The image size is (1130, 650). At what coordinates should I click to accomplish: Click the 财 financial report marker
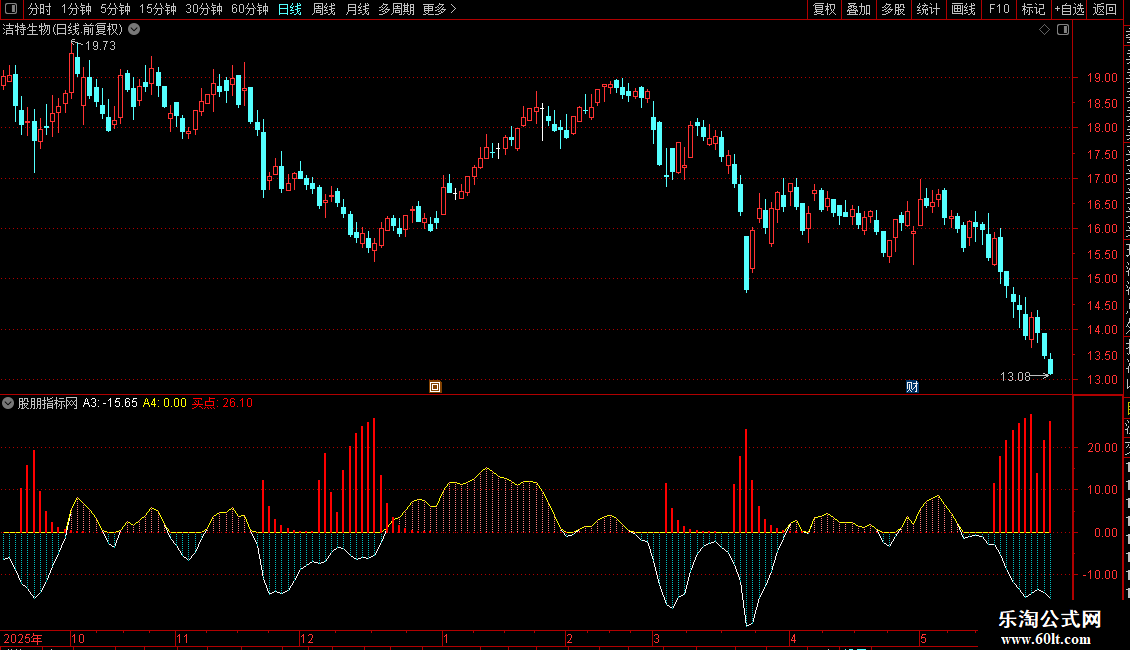click(x=912, y=387)
